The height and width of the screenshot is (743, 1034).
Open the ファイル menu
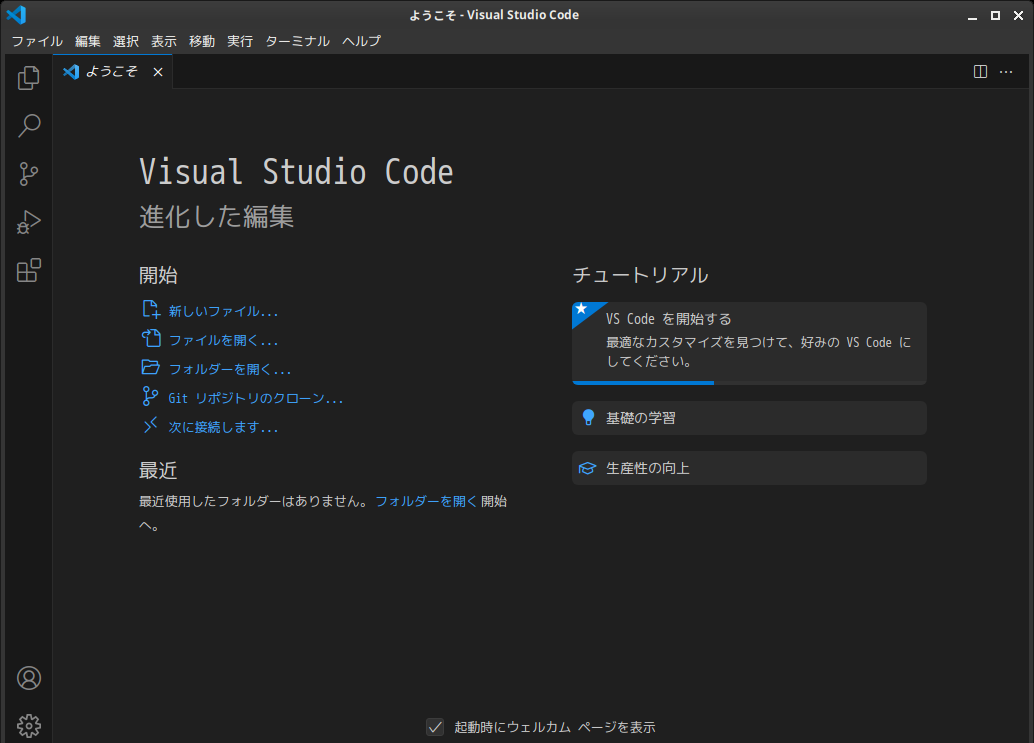click(x=37, y=41)
